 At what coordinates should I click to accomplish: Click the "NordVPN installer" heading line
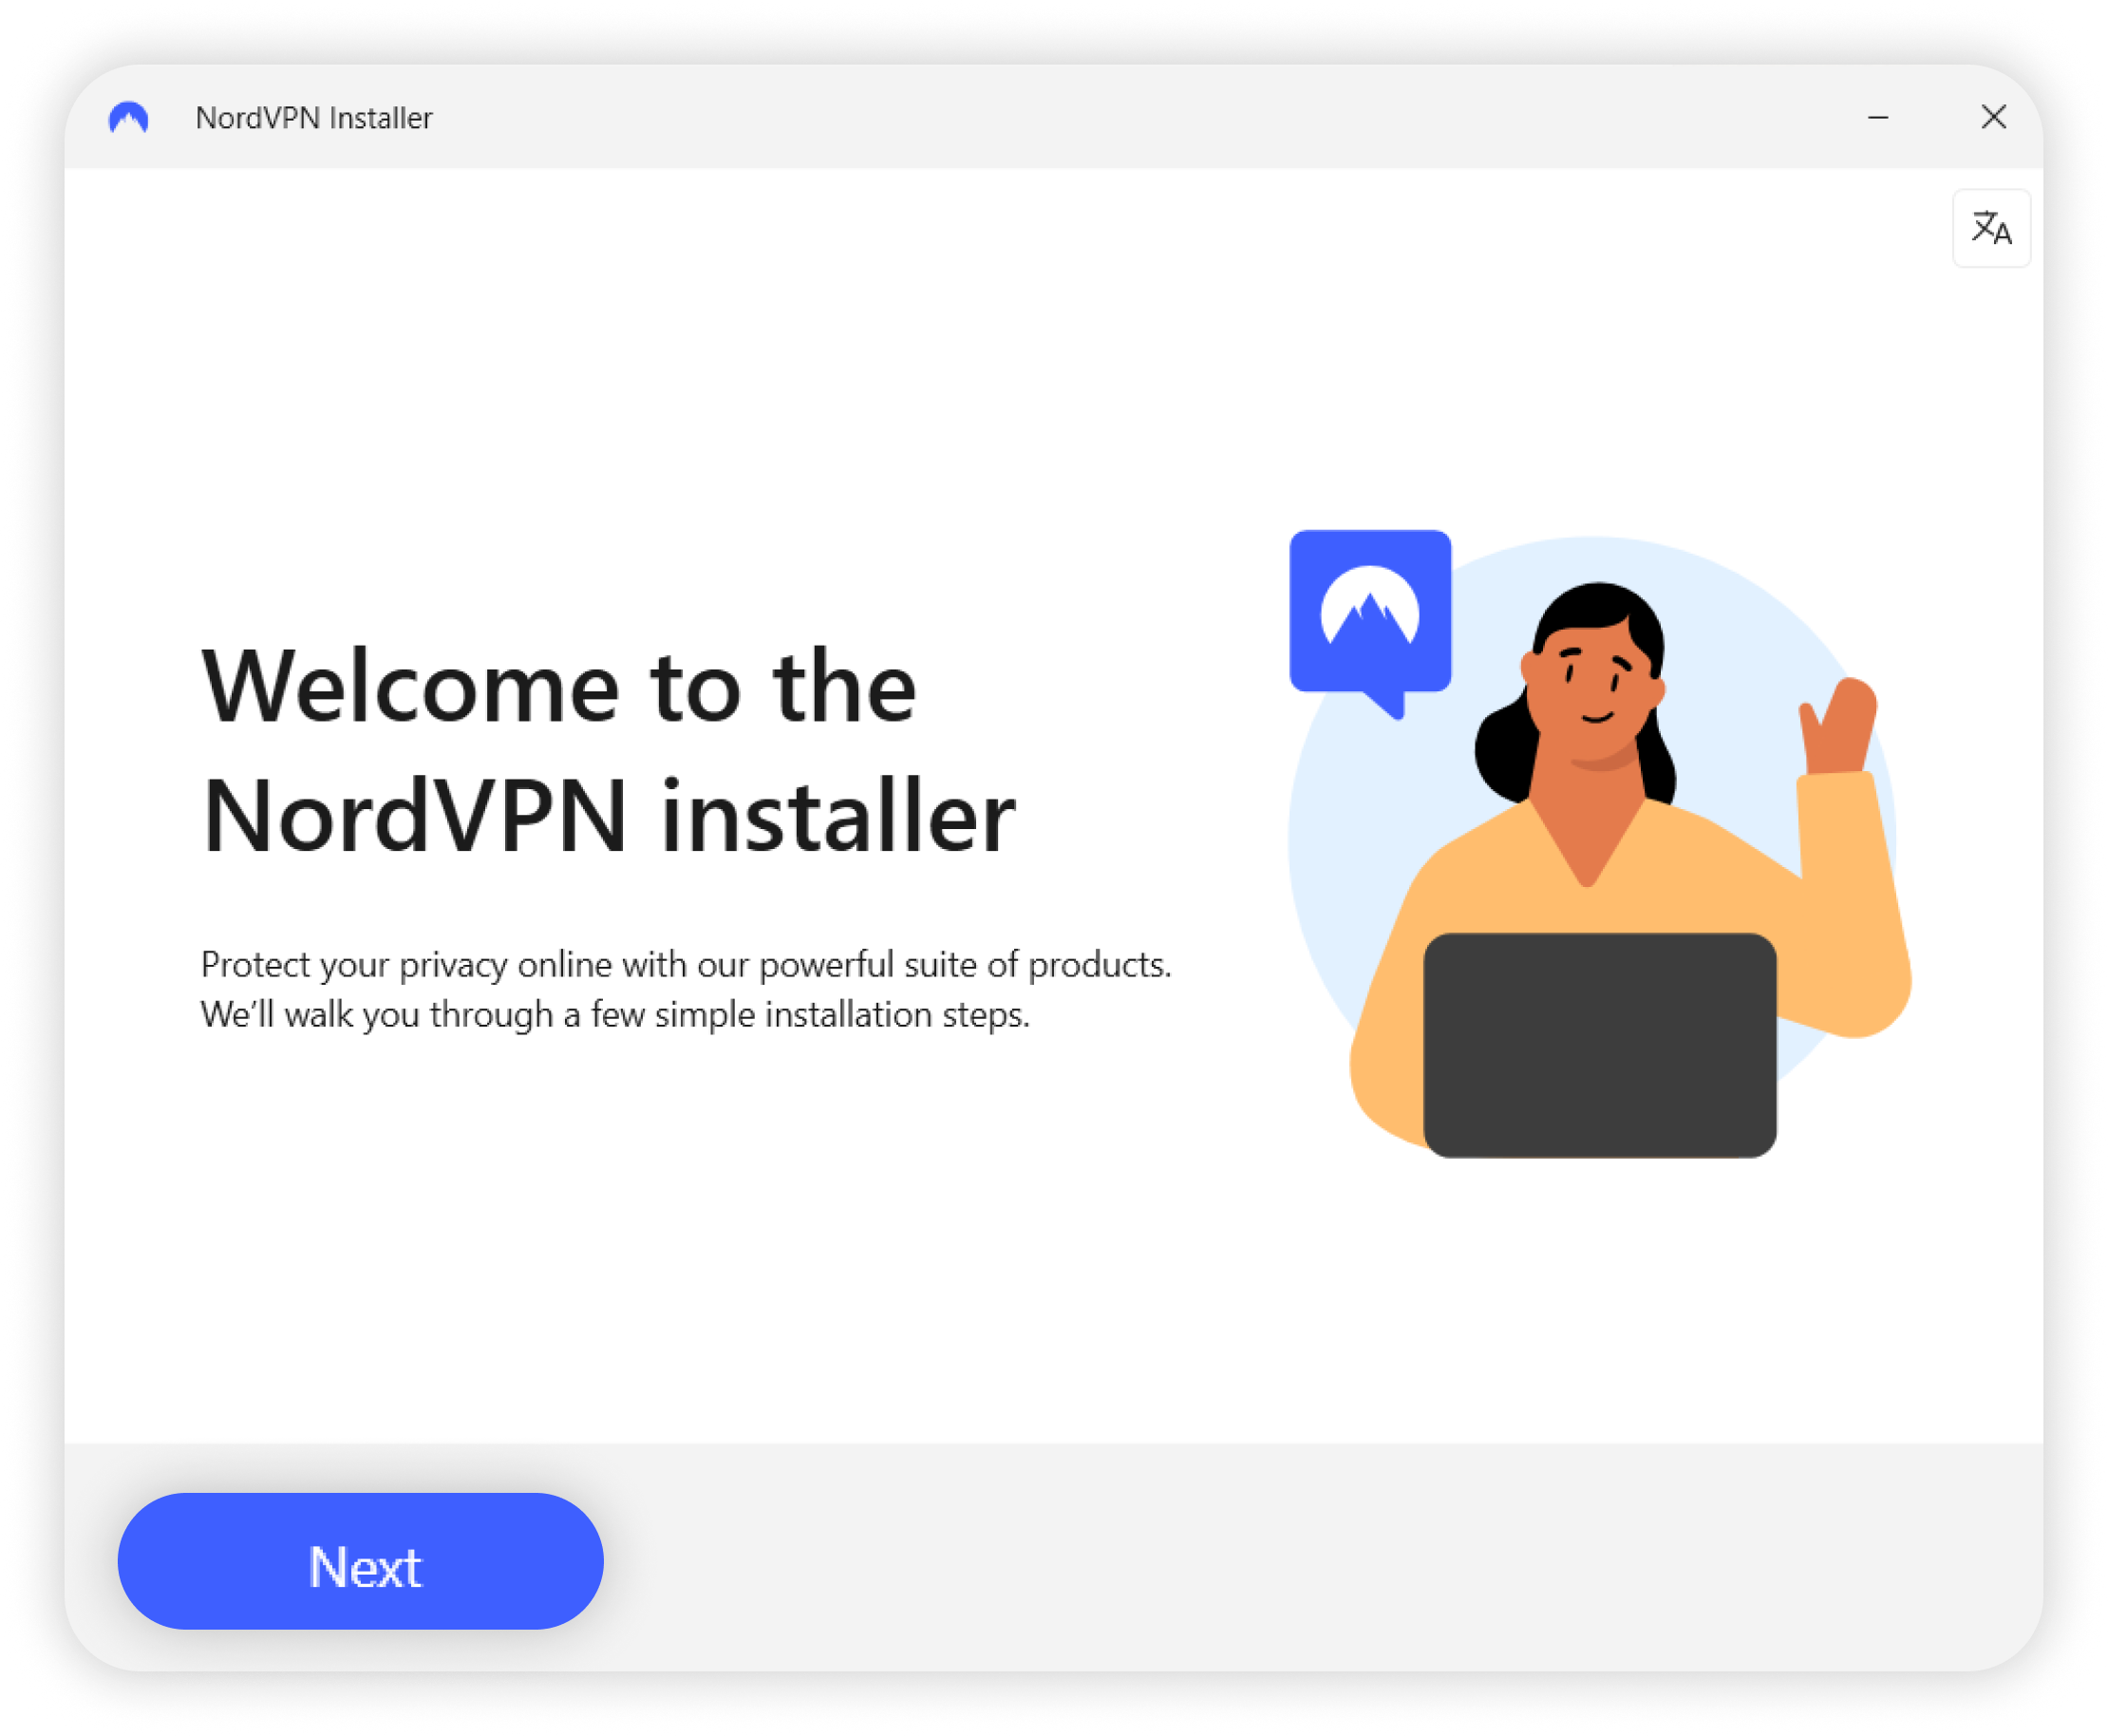[x=608, y=816]
